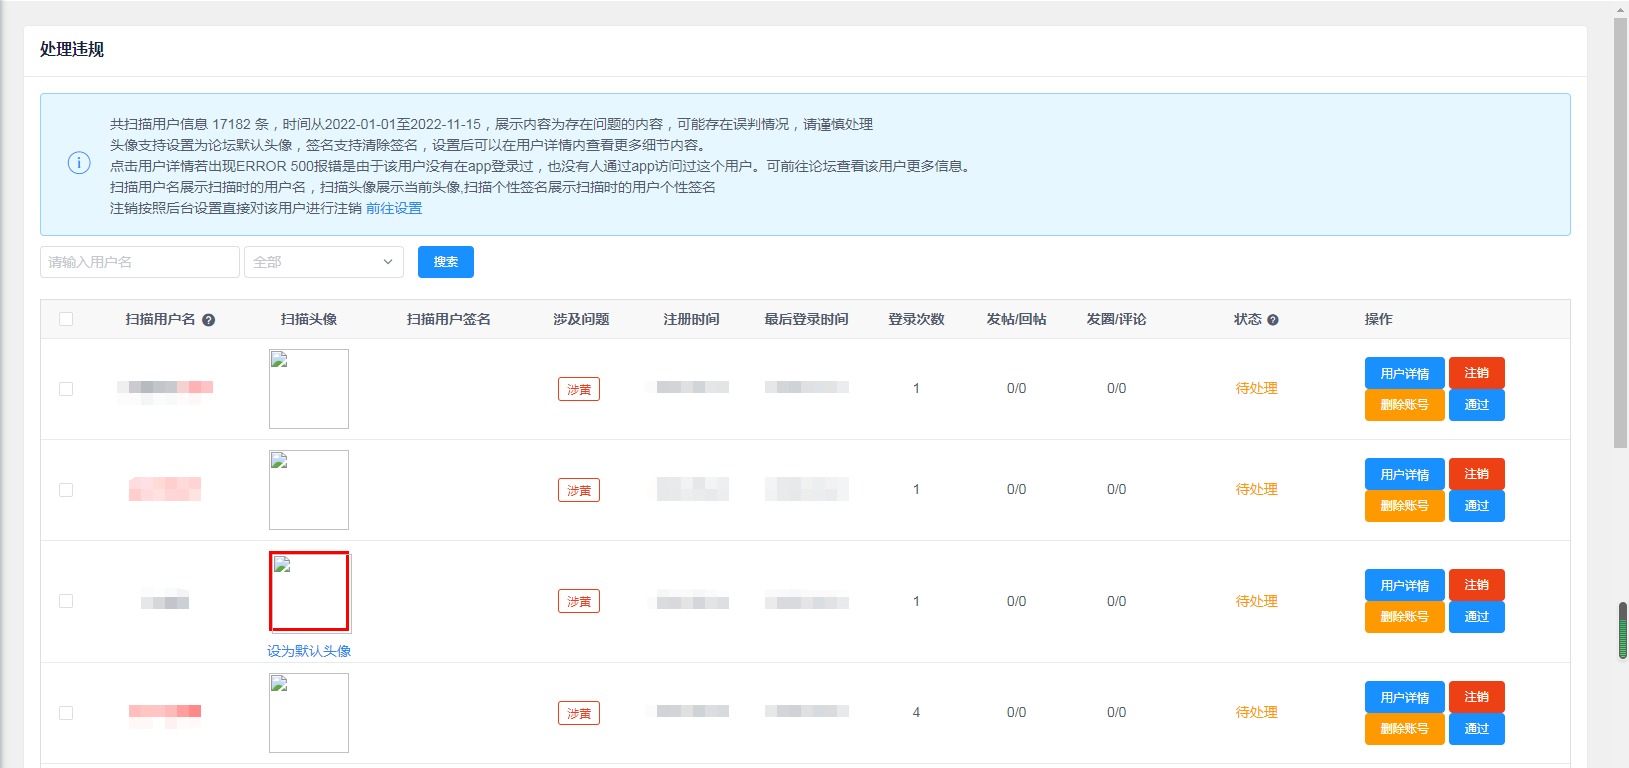Click 删除账号 in the second row

1405,506
